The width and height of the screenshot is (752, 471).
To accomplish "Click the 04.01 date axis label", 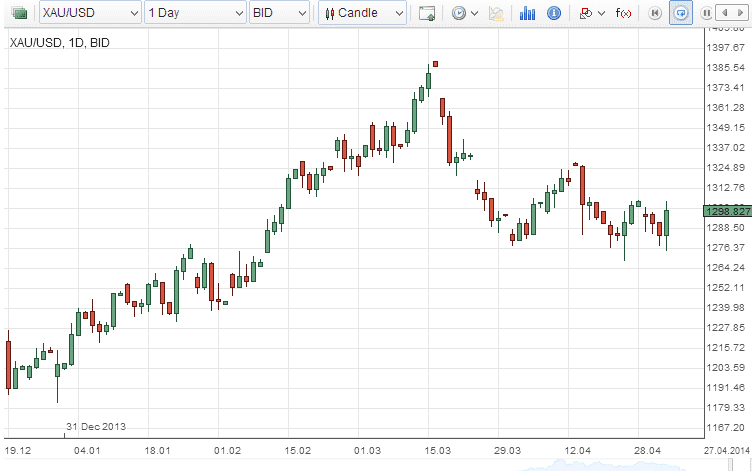I will tap(87, 450).
